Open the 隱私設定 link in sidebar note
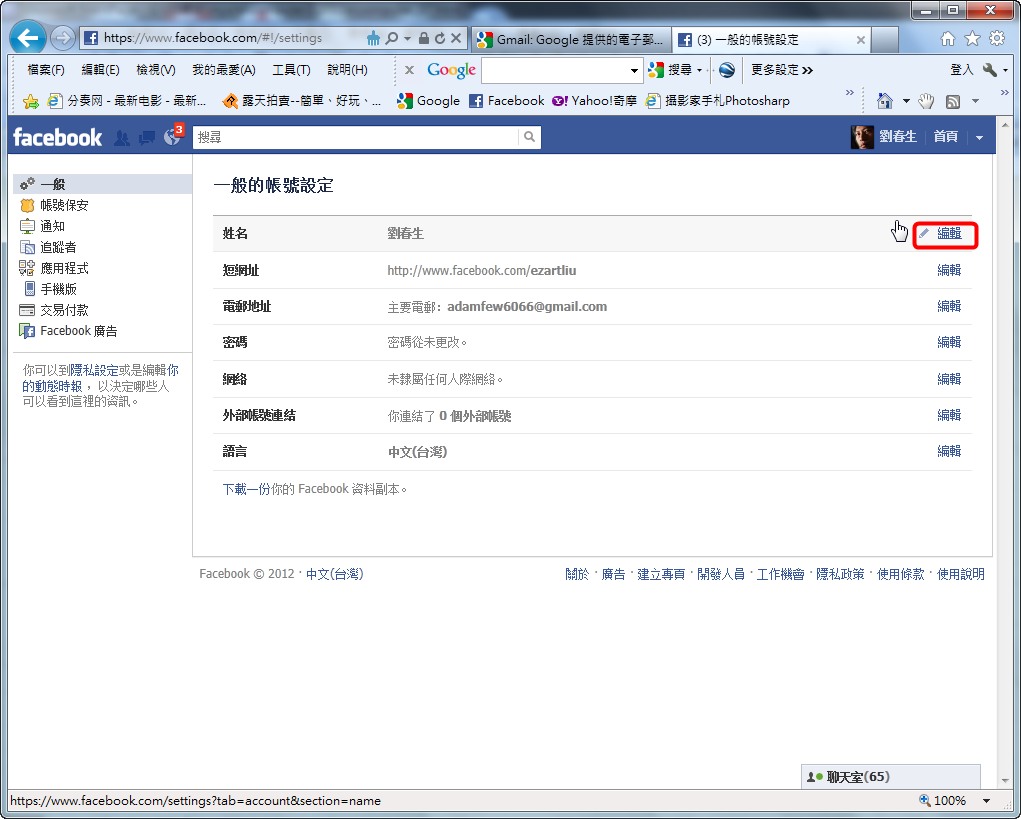The width and height of the screenshot is (1021, 819). coord(94,370)
